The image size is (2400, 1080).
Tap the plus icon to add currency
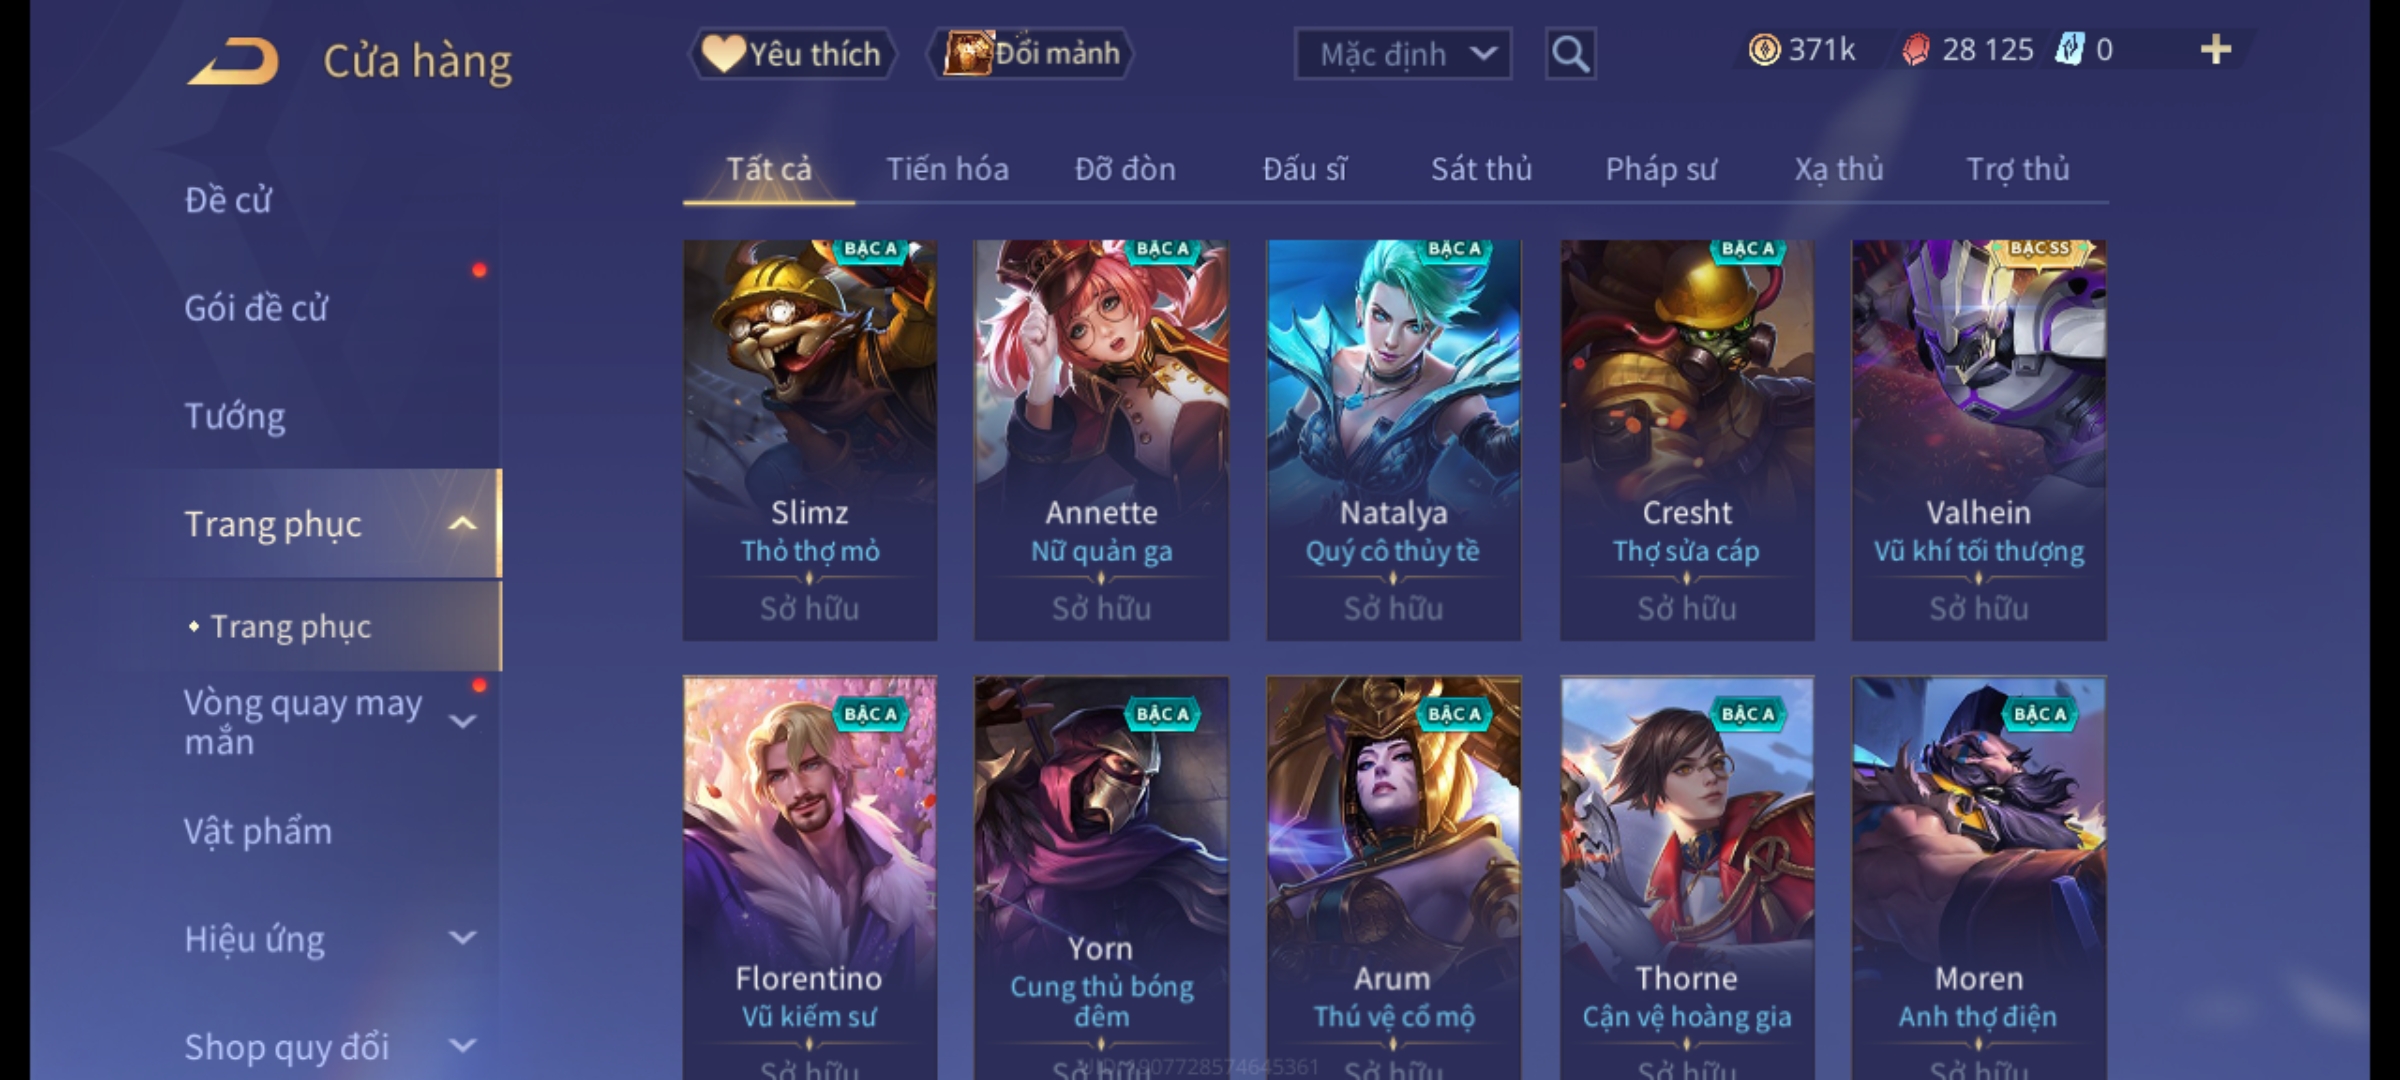tap(2216, 50)
